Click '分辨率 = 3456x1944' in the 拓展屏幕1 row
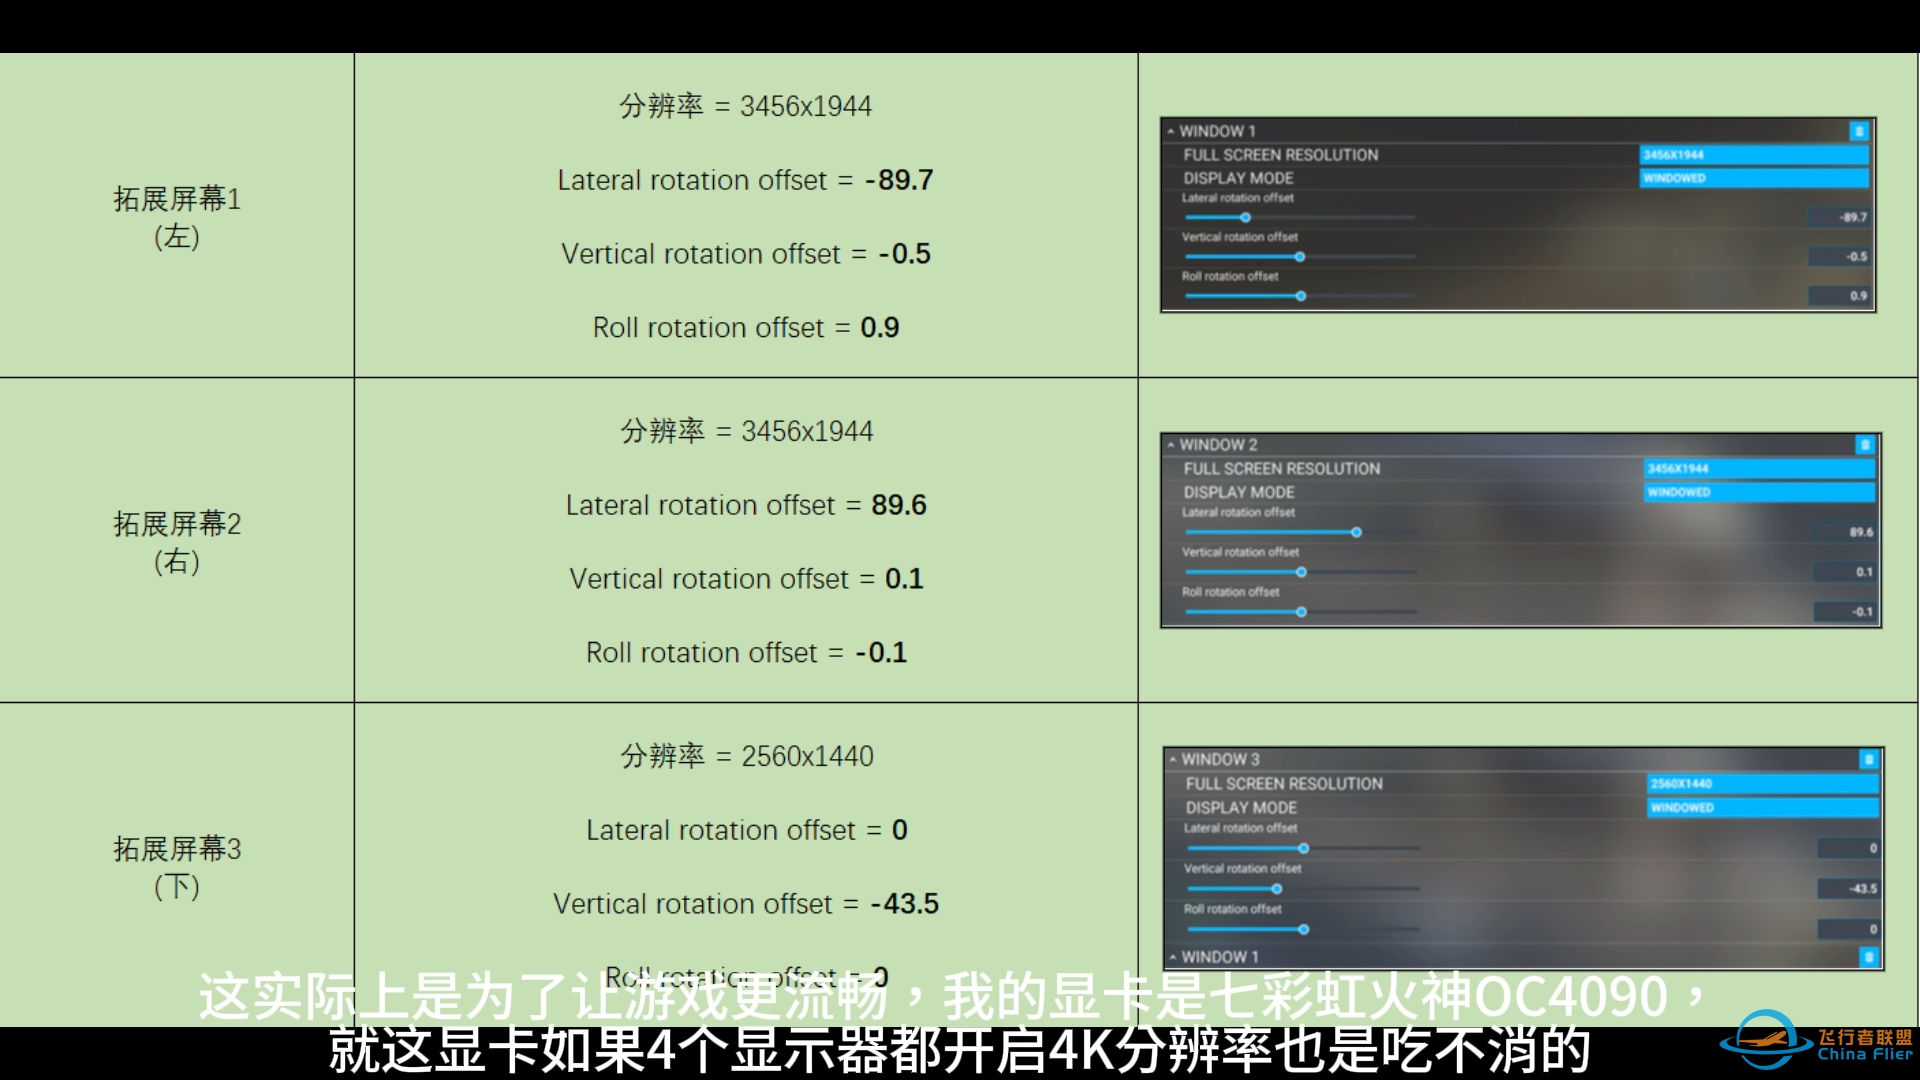This screenshot has height=1080, width=1920. pos(746,106)
